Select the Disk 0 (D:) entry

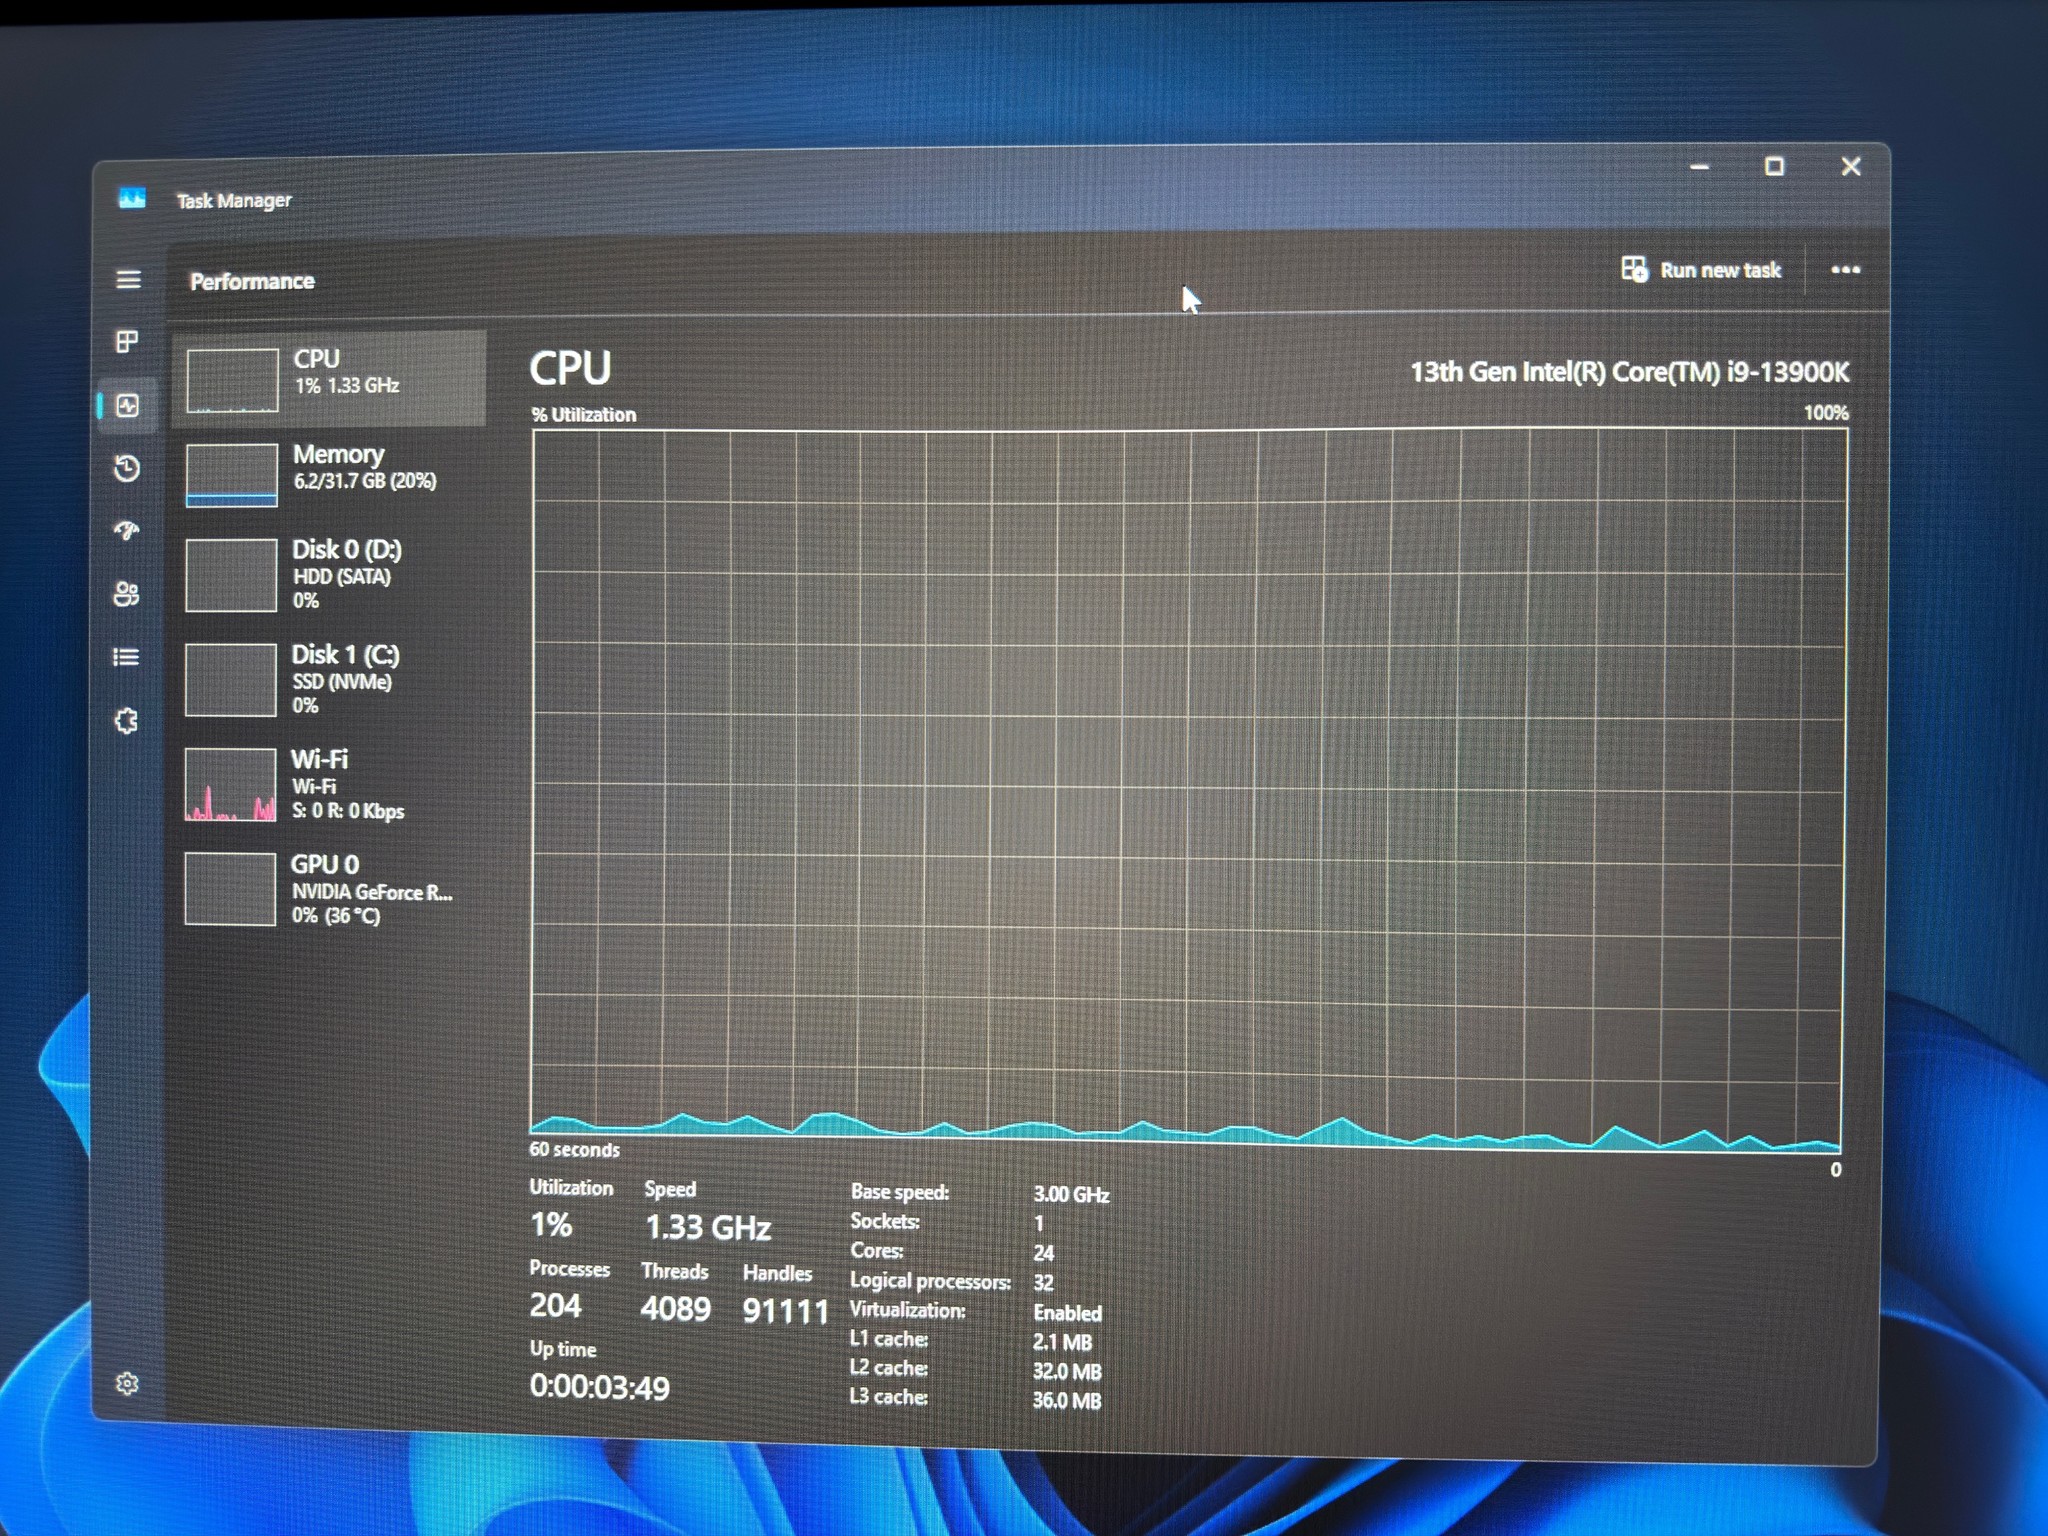pos(329,574)
